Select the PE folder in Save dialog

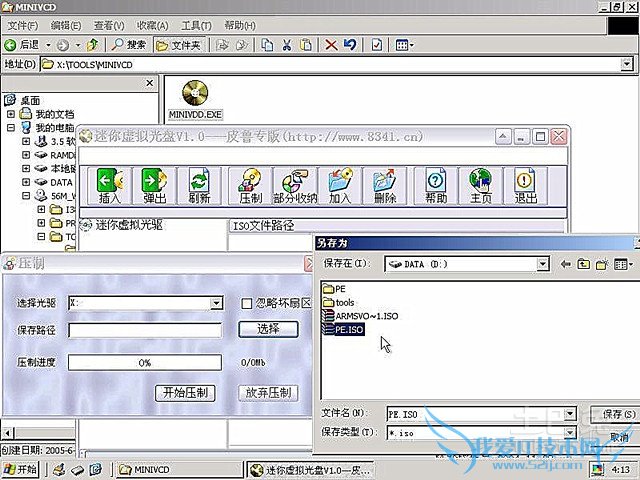(334, 289)
